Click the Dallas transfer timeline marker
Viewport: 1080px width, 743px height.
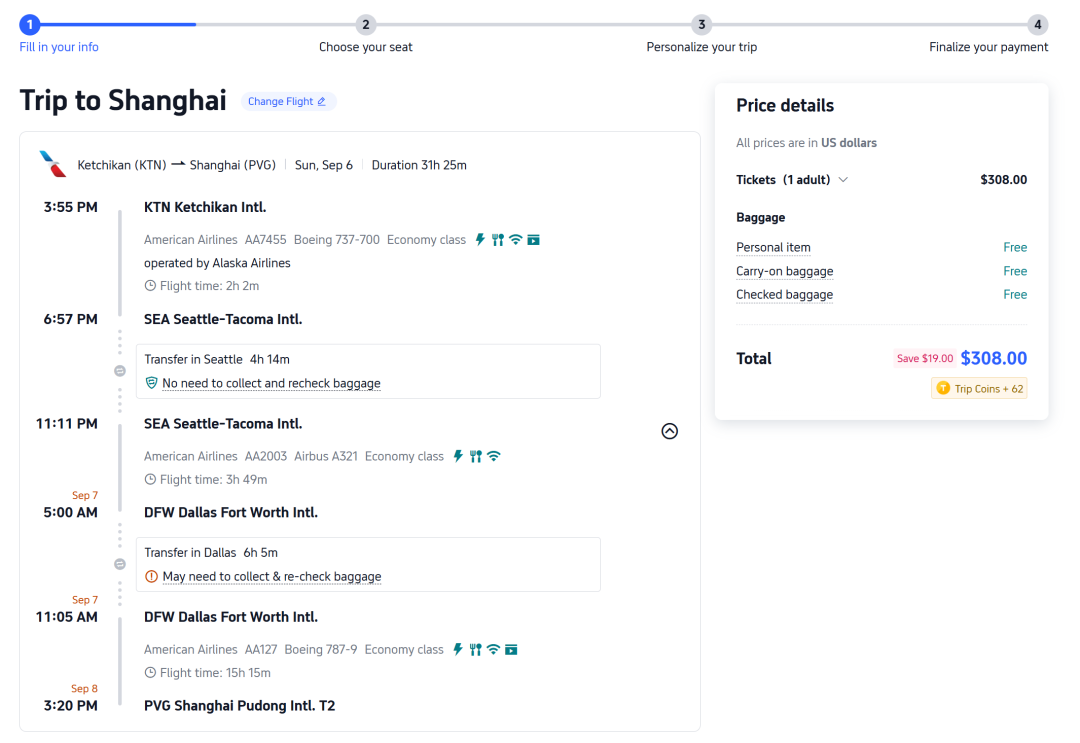pos(120,565)
